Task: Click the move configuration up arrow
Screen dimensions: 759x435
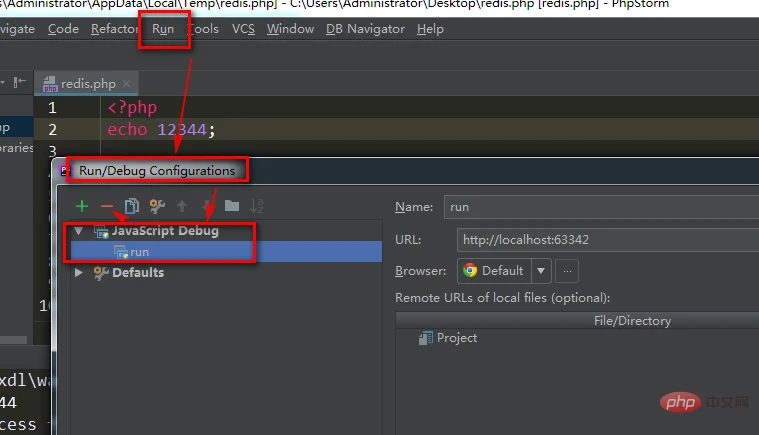Action: (182, 206)
